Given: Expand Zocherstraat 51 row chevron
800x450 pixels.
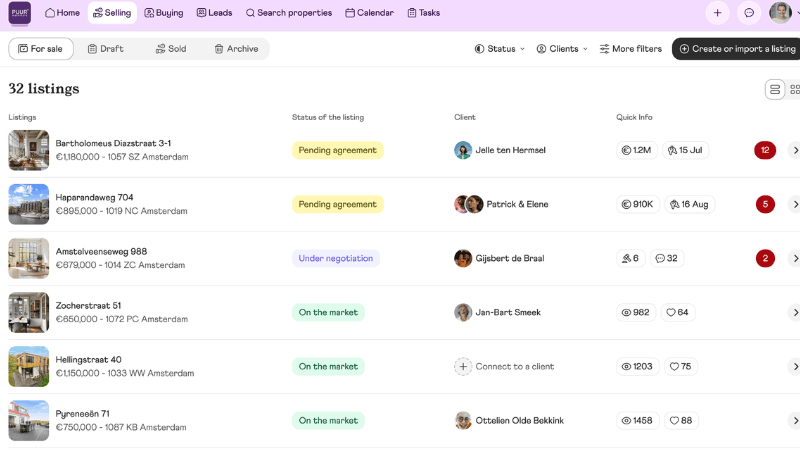Looking at the screenshot, I should pyautogui.click(x=794, y=312).
